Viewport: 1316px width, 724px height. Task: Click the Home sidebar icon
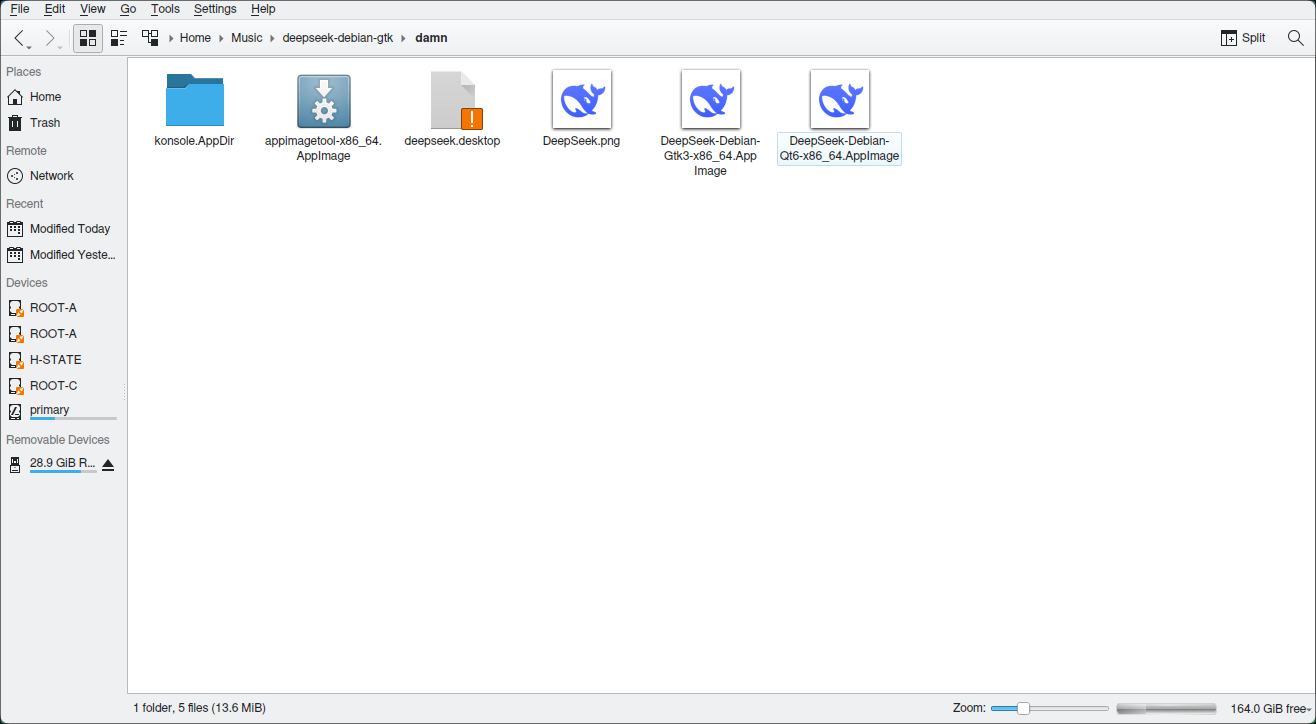point(15,97)
